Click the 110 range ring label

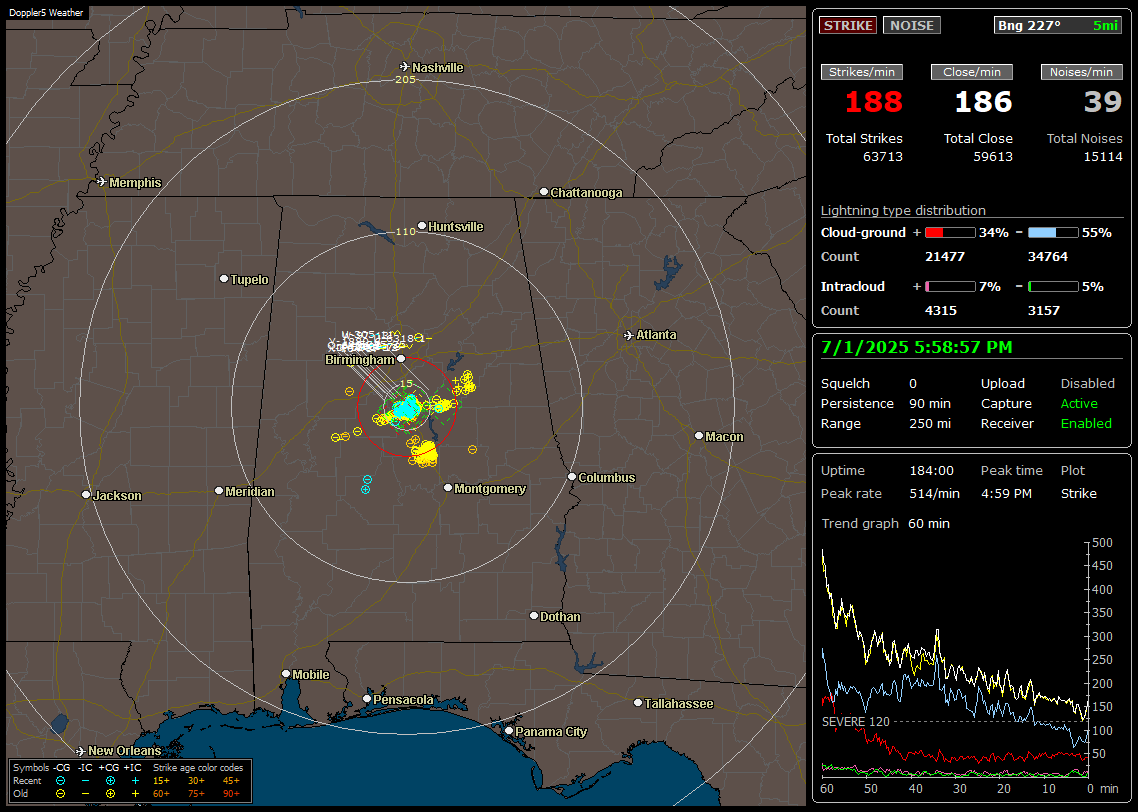point(405,231)
